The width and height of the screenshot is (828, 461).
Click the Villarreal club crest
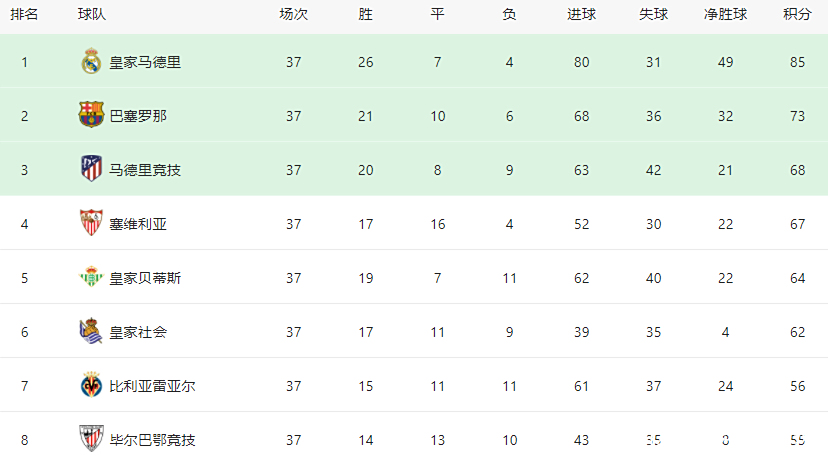point(91,385)
